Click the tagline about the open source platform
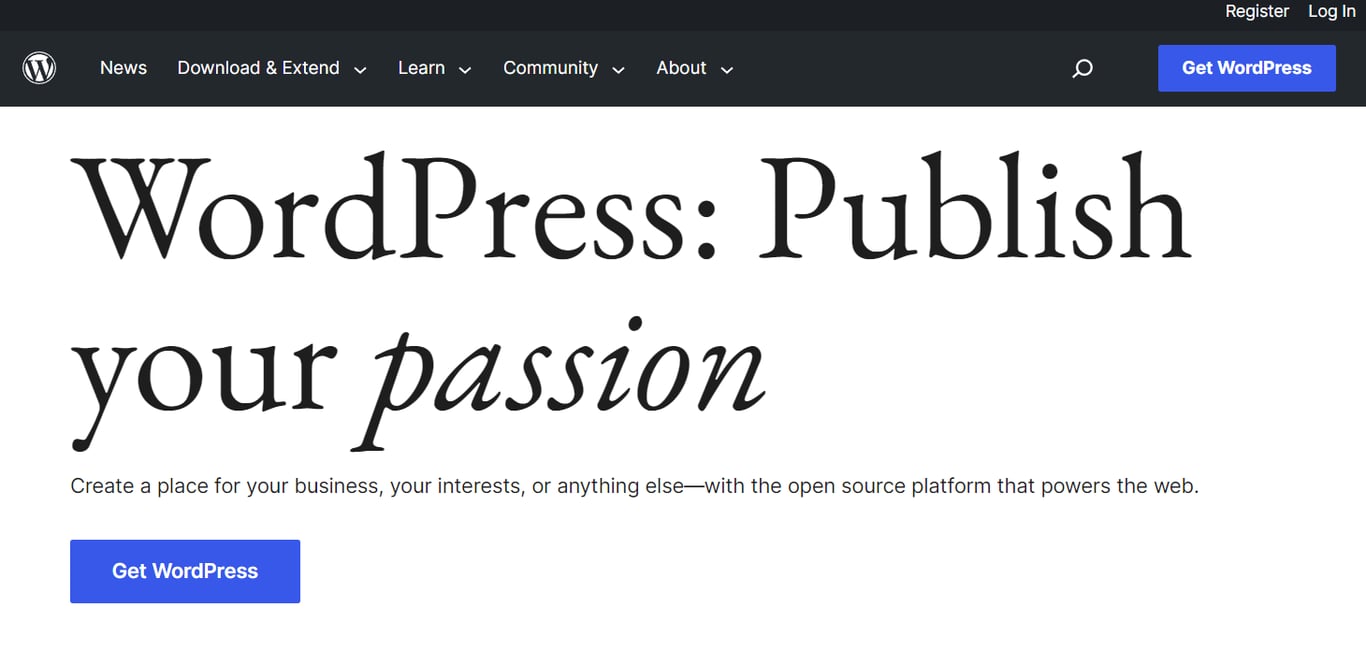Image resolution: width=1366 pixels, height=651 pixels. (x=634, y=486)
